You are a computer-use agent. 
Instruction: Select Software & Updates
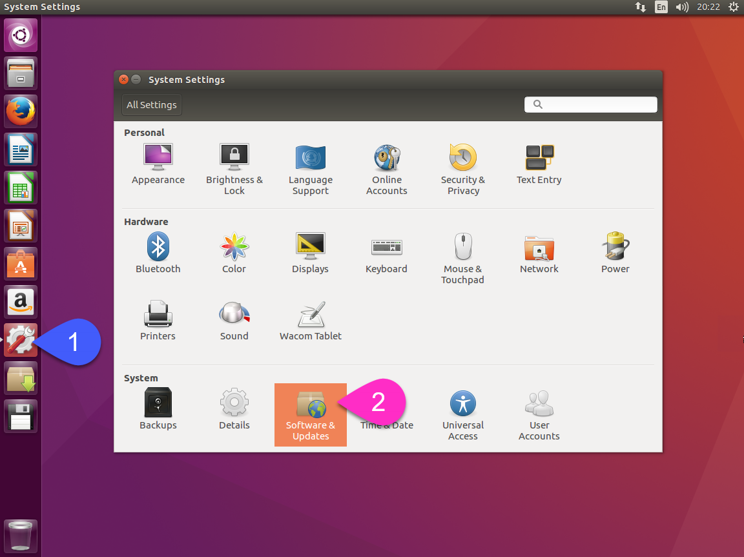(310, 414)
